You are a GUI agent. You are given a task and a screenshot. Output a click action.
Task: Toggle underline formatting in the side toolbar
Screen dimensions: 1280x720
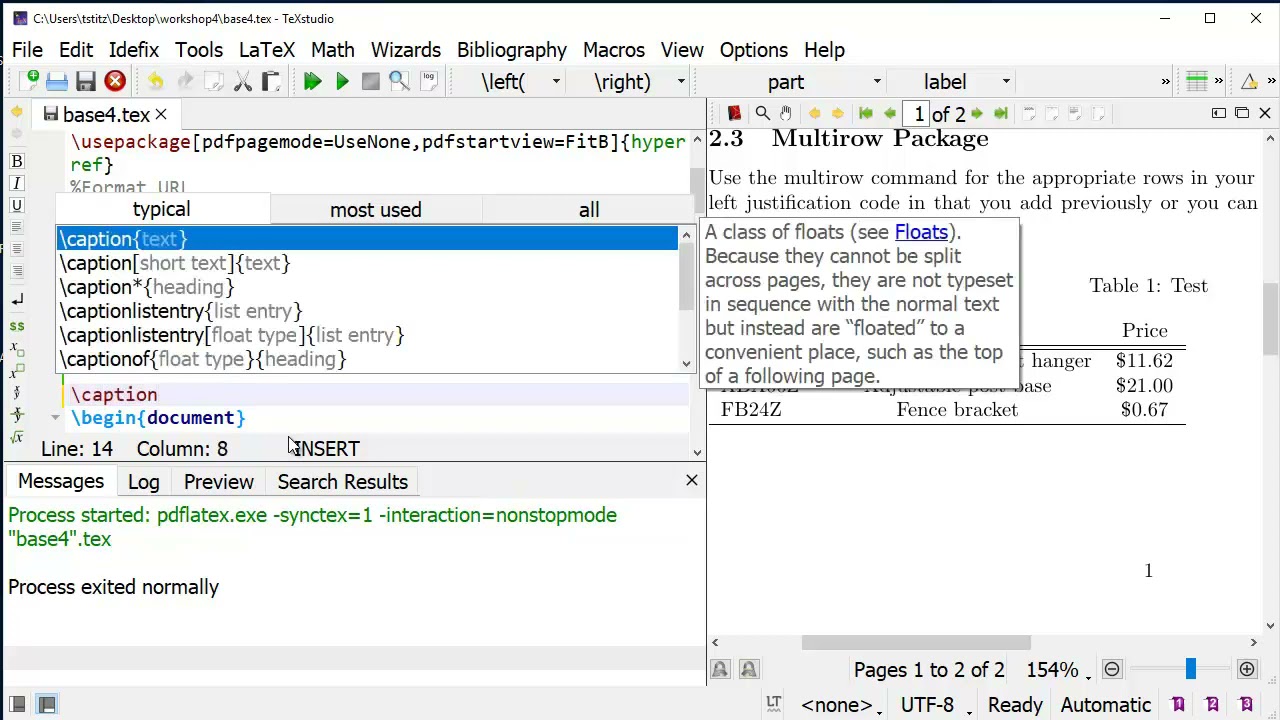(17, 205)
